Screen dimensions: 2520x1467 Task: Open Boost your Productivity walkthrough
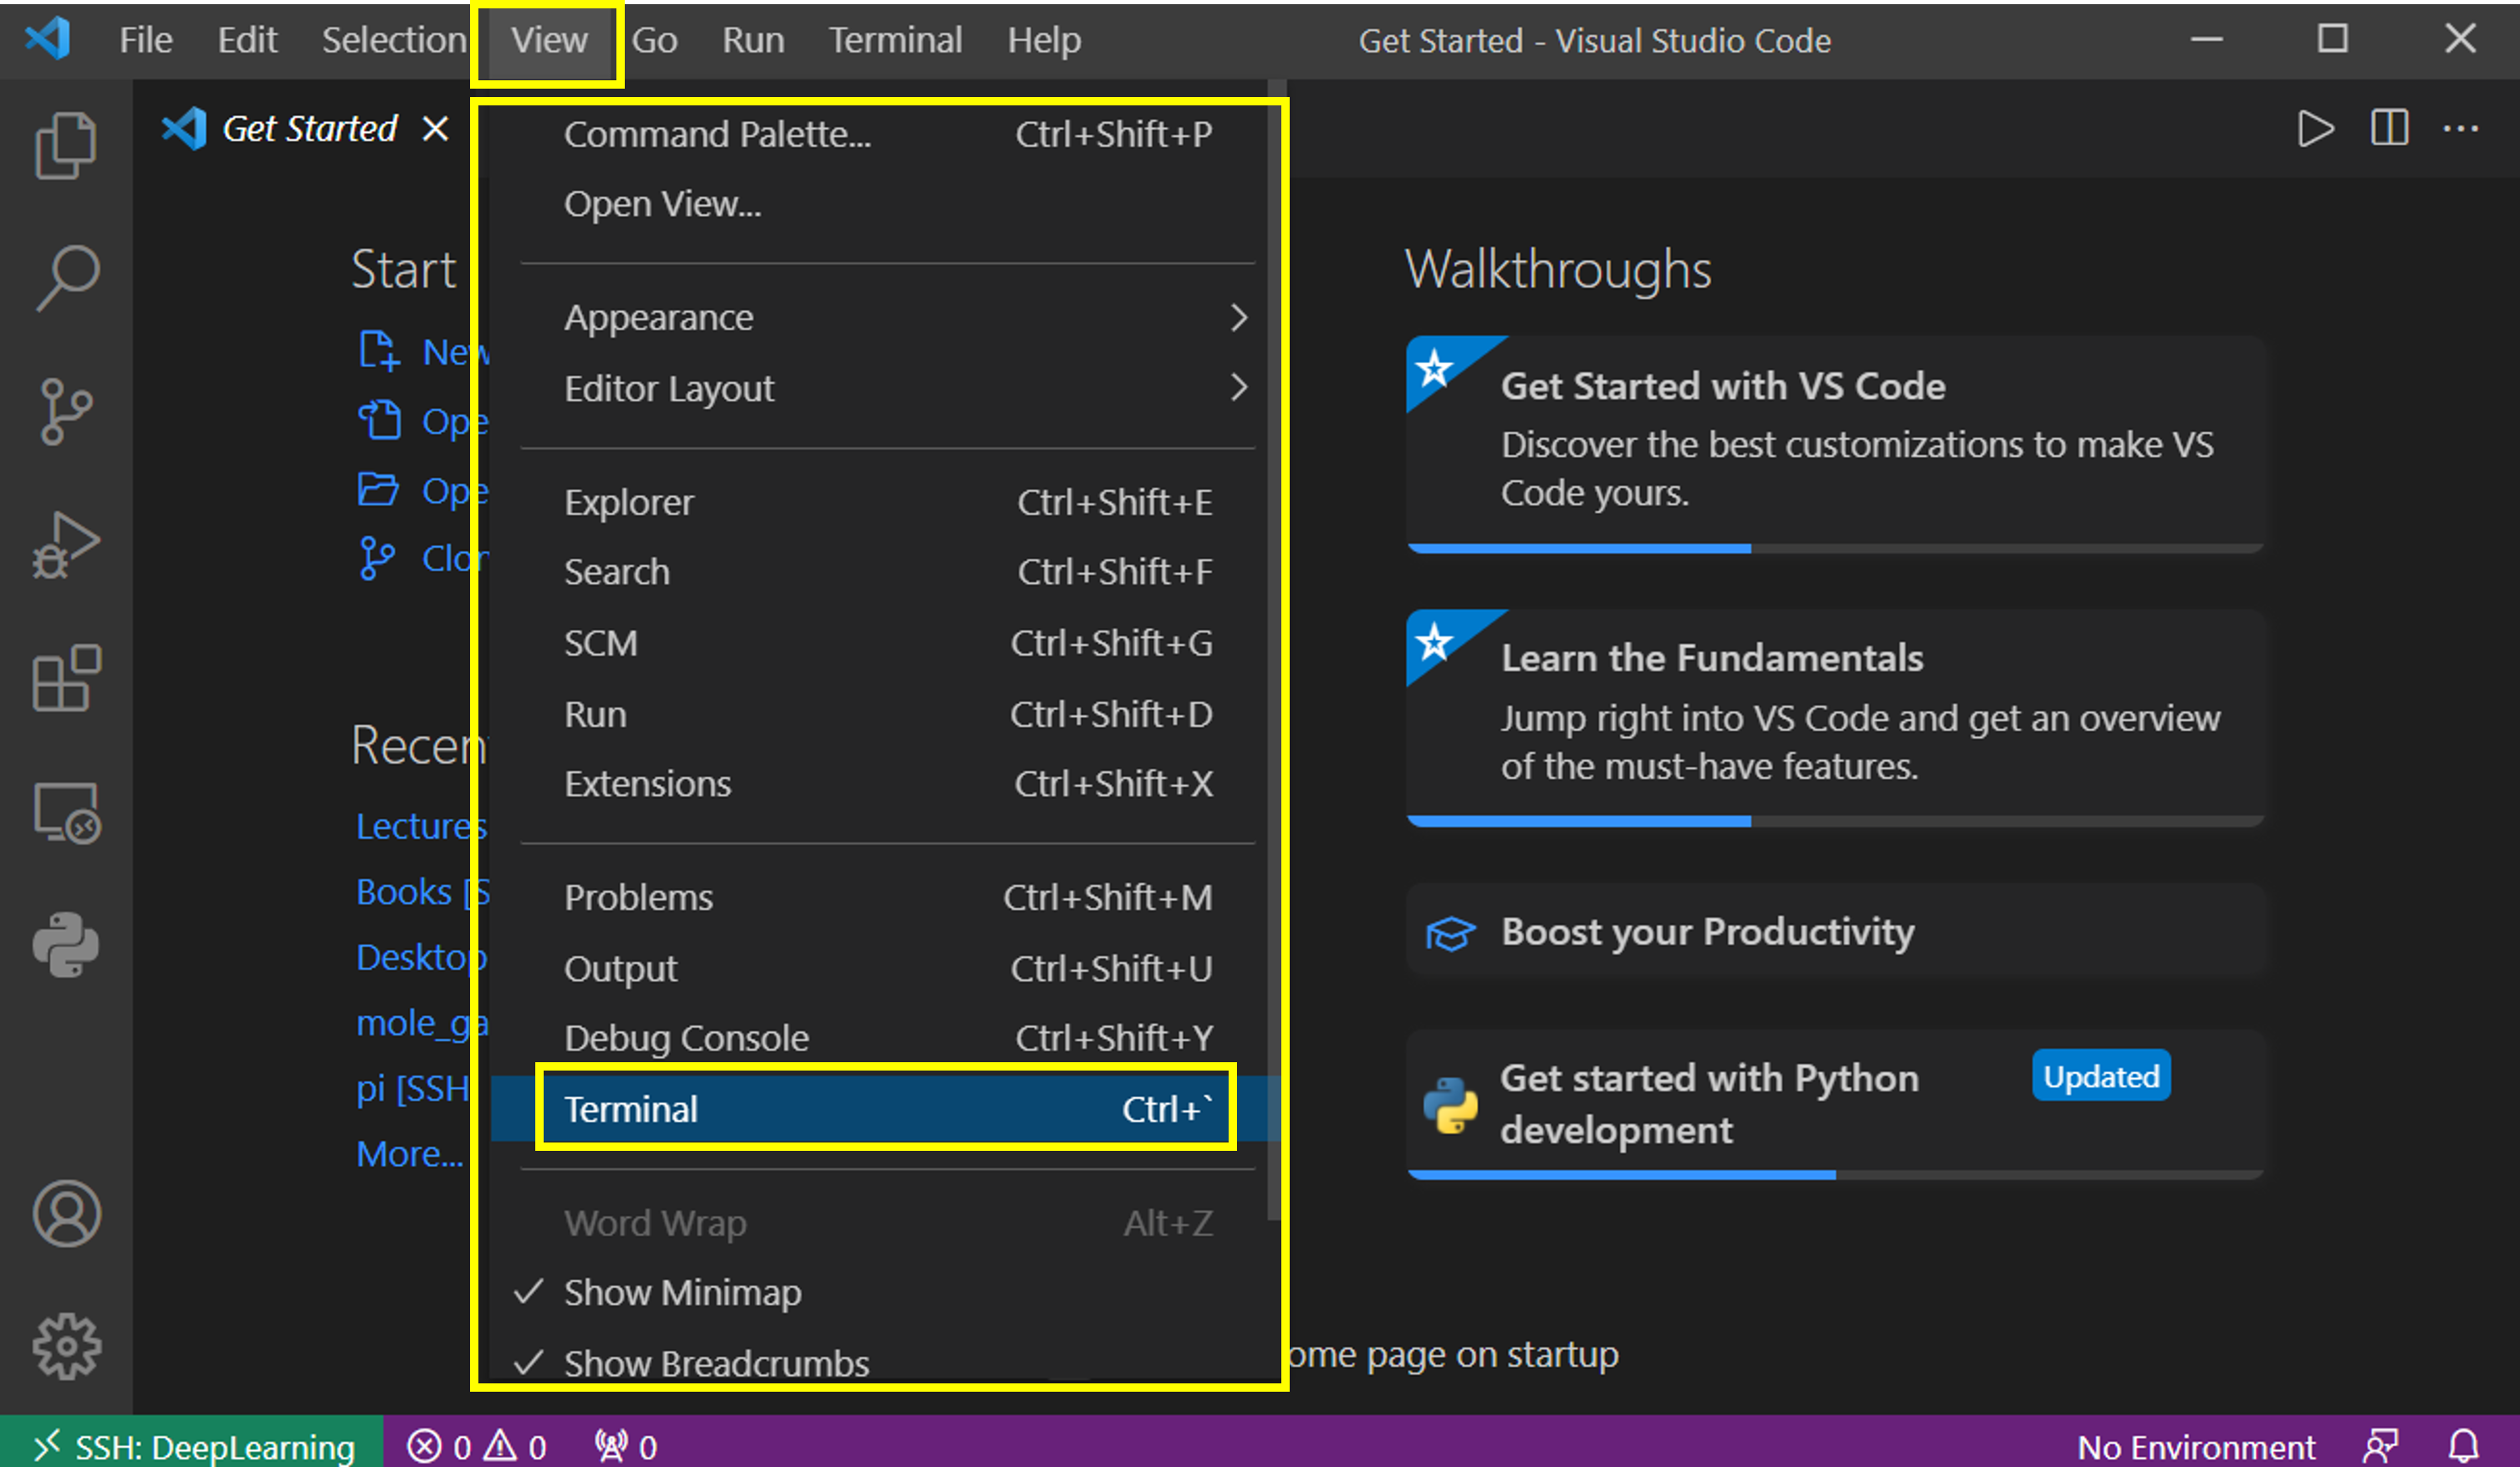[x=1835, y=931]
